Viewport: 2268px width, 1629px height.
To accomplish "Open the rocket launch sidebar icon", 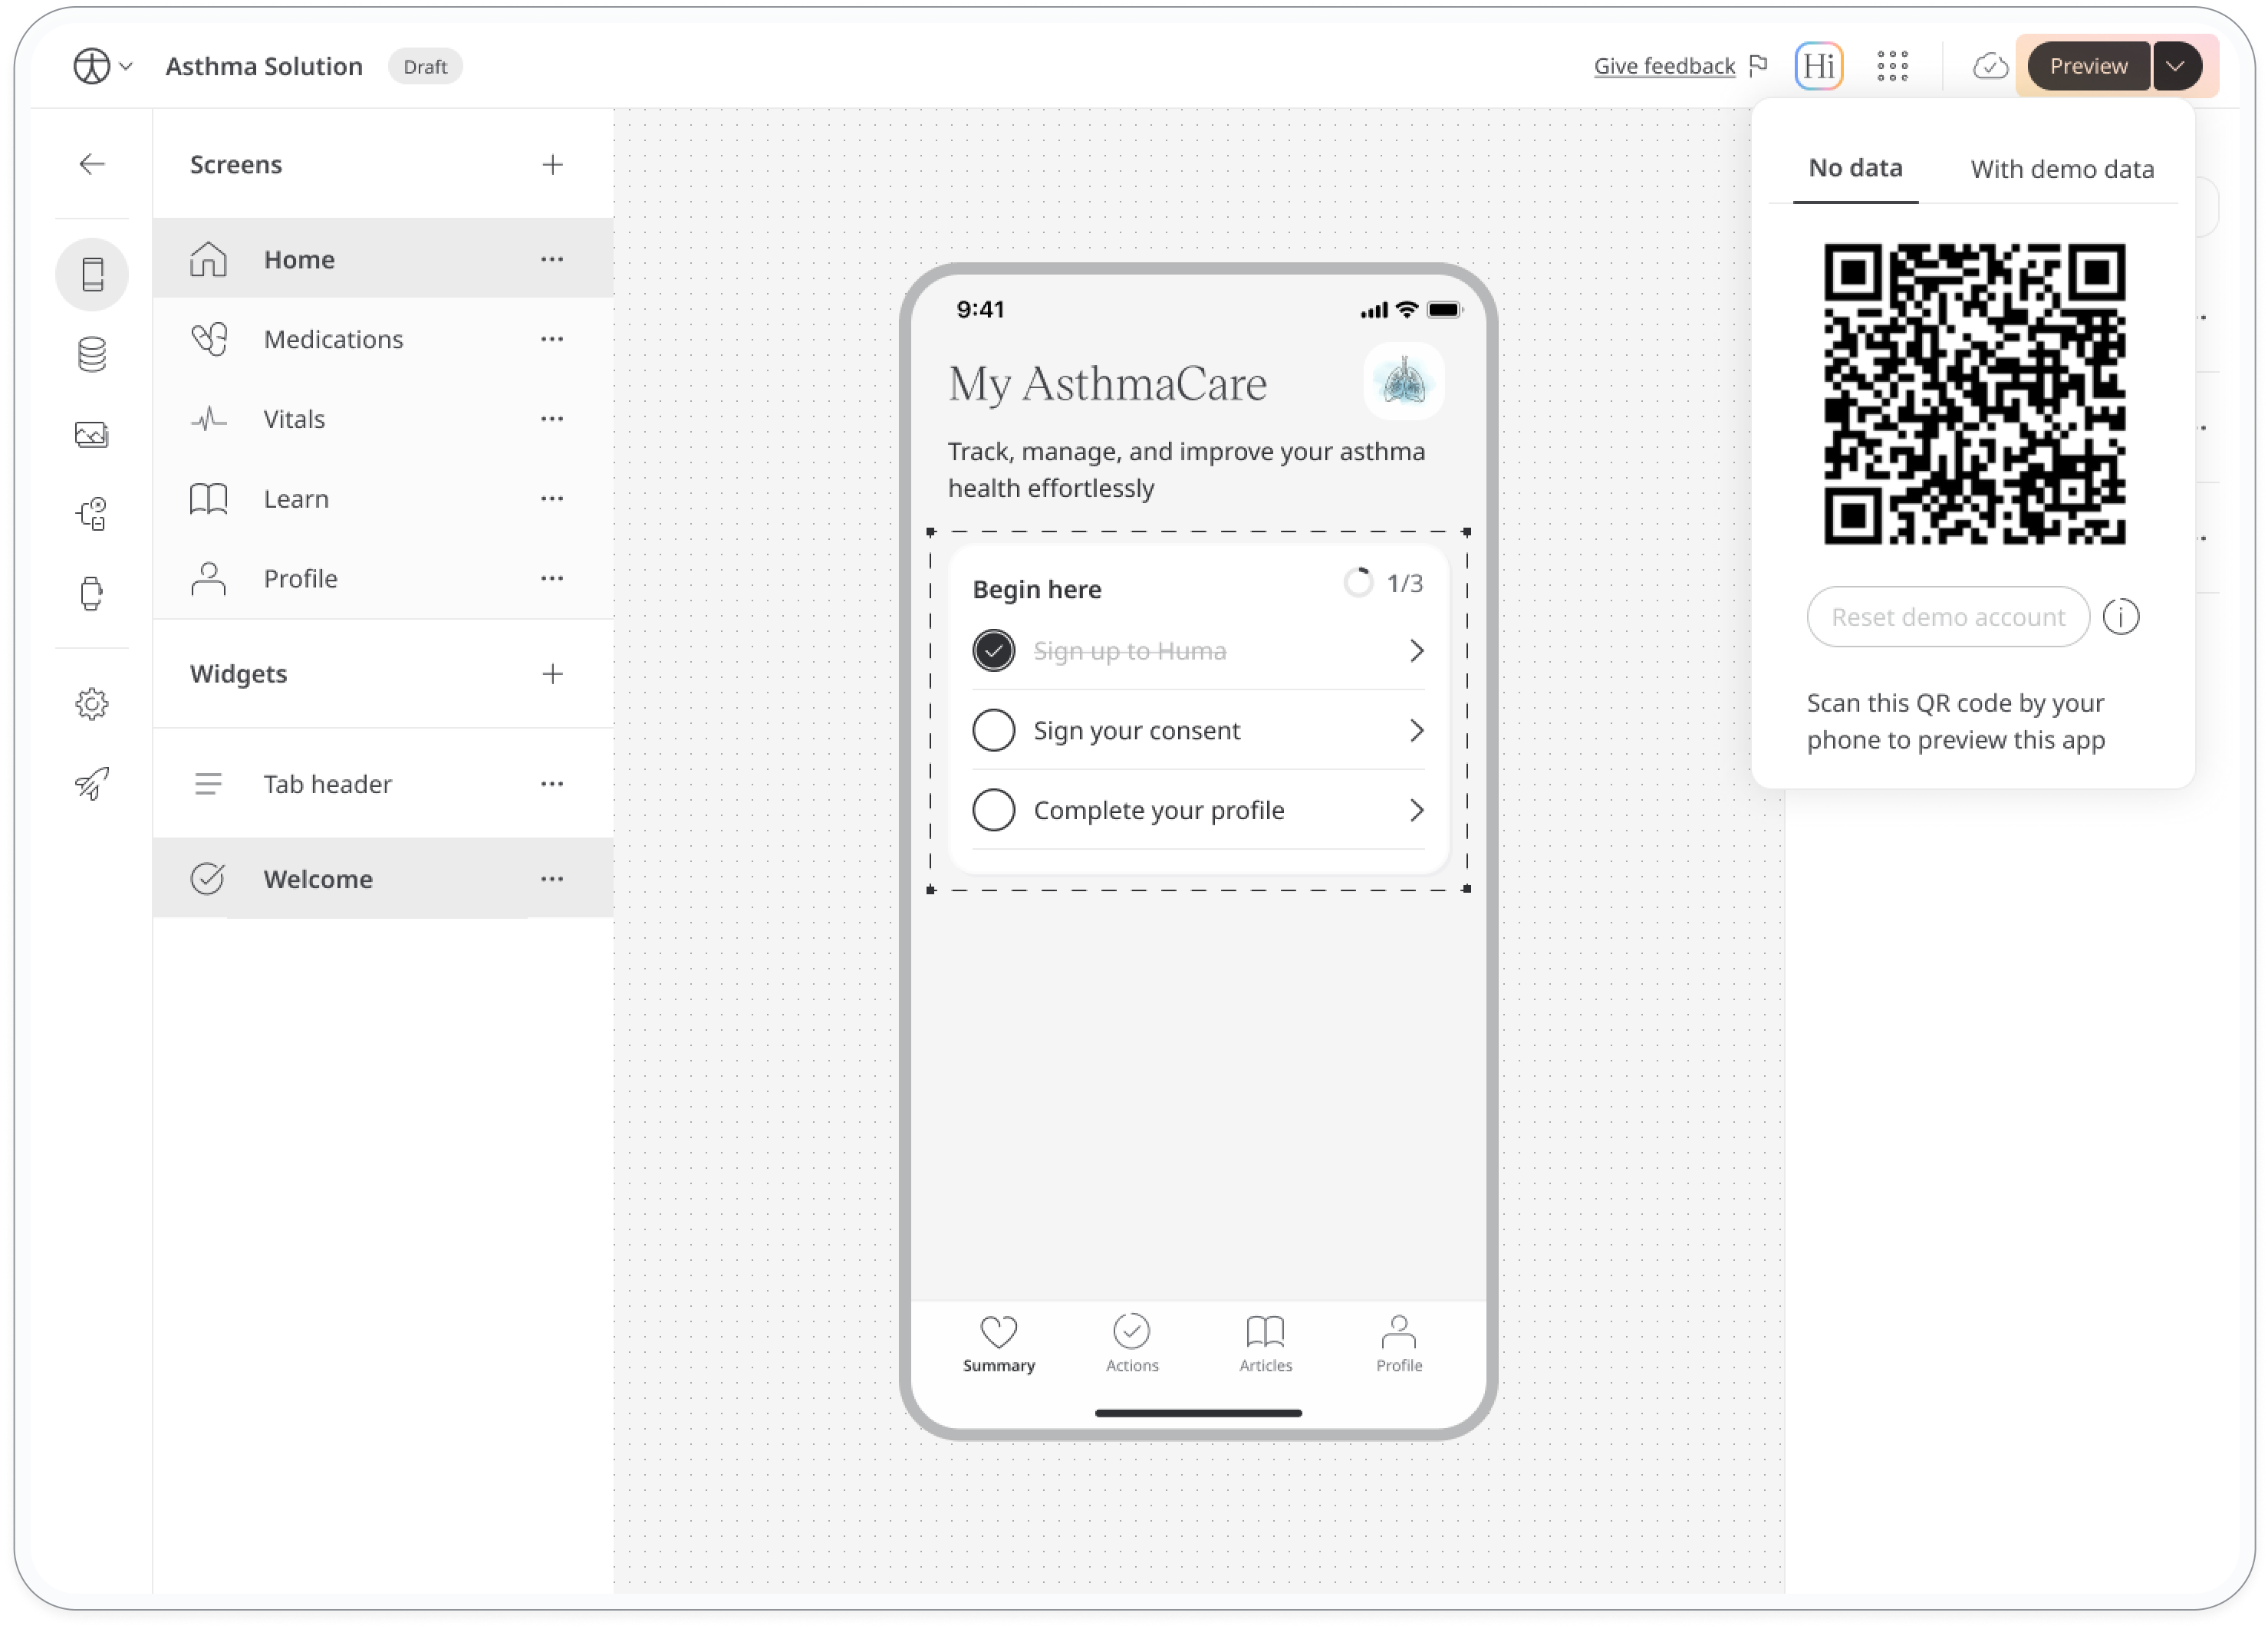I will pos(92,784).
